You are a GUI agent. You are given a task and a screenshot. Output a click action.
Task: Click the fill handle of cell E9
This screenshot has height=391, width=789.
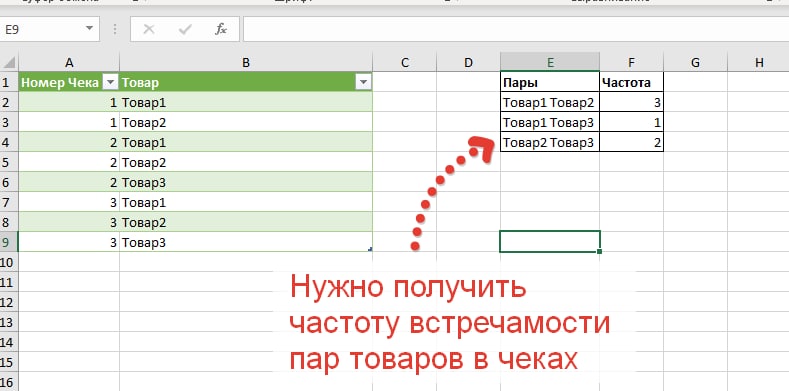600,251
